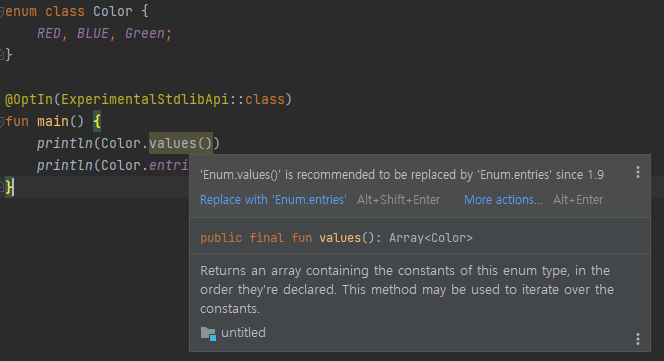Click the Color class name in declaration
Screen dimensions: 664x361
click(113, 11)
